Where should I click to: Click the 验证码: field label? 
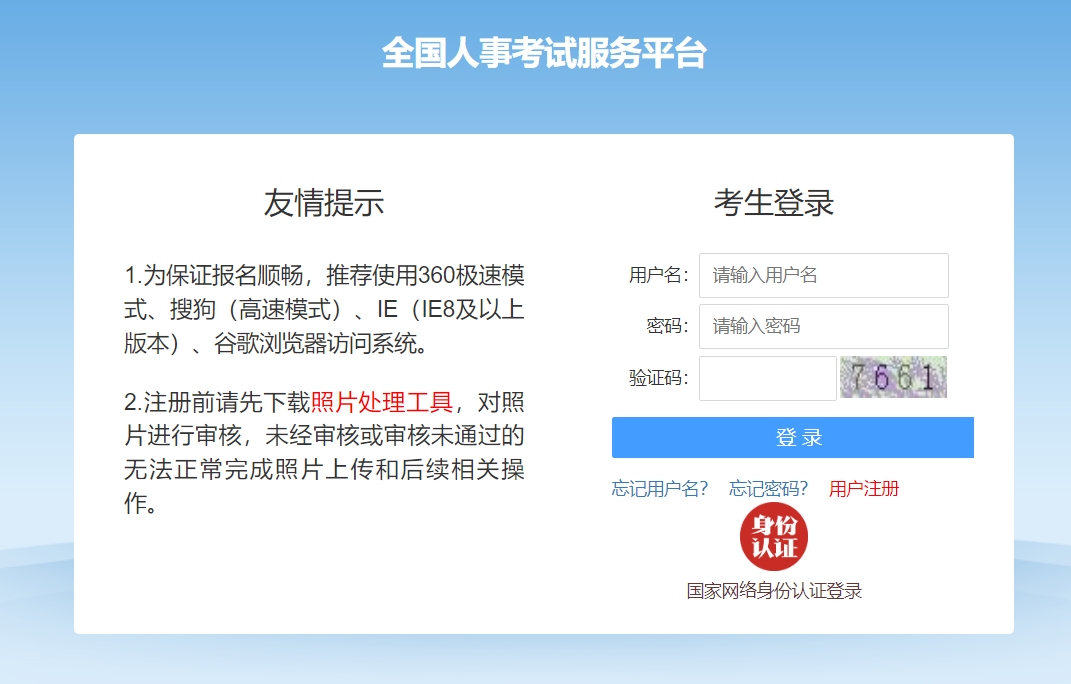(x=658, y=378)
